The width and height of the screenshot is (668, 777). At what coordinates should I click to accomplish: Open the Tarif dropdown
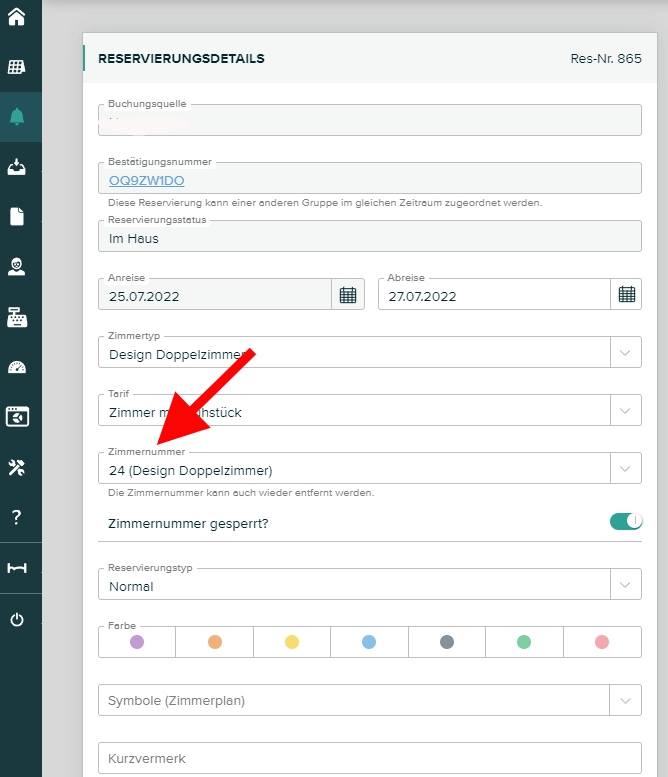[x=625, y=410]
